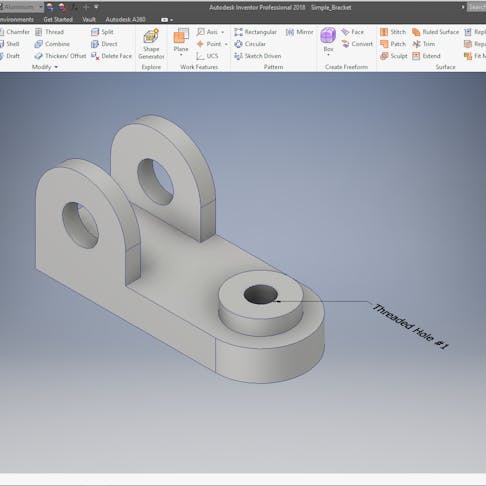The height and width of the screenshot is (486, 486).
Task: Click the clear appearance sphere icon
Action: 62,7
